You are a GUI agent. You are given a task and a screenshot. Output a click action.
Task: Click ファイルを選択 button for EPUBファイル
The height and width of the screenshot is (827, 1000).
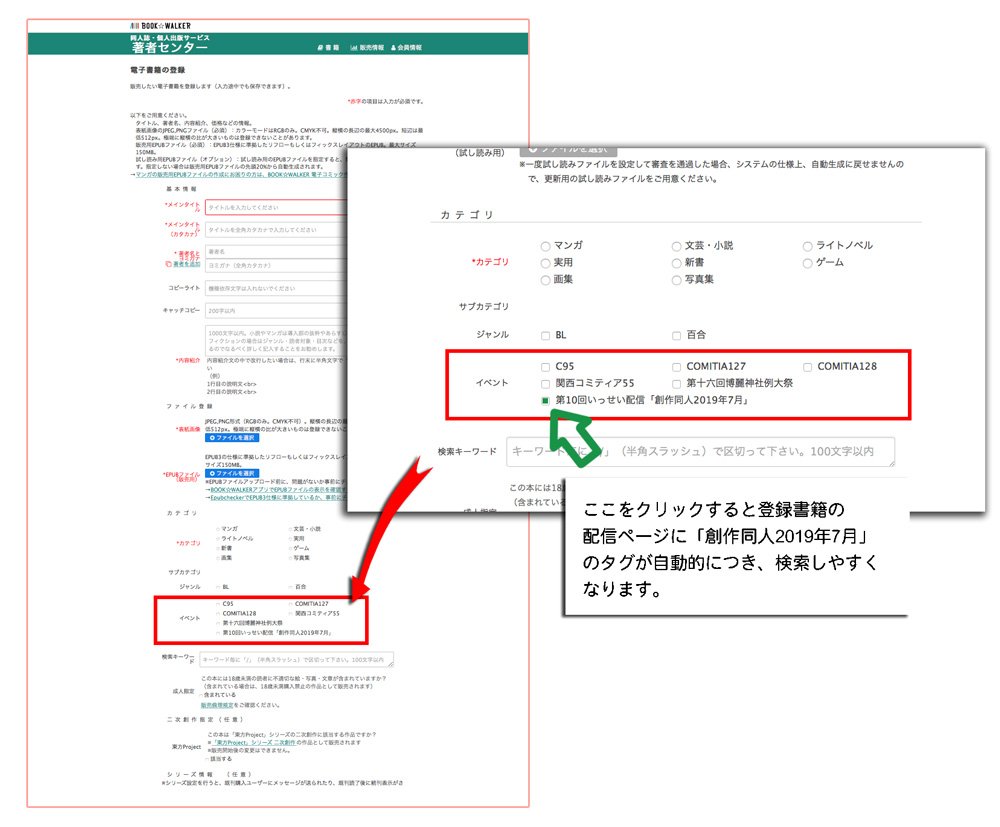tap(232, 473)
